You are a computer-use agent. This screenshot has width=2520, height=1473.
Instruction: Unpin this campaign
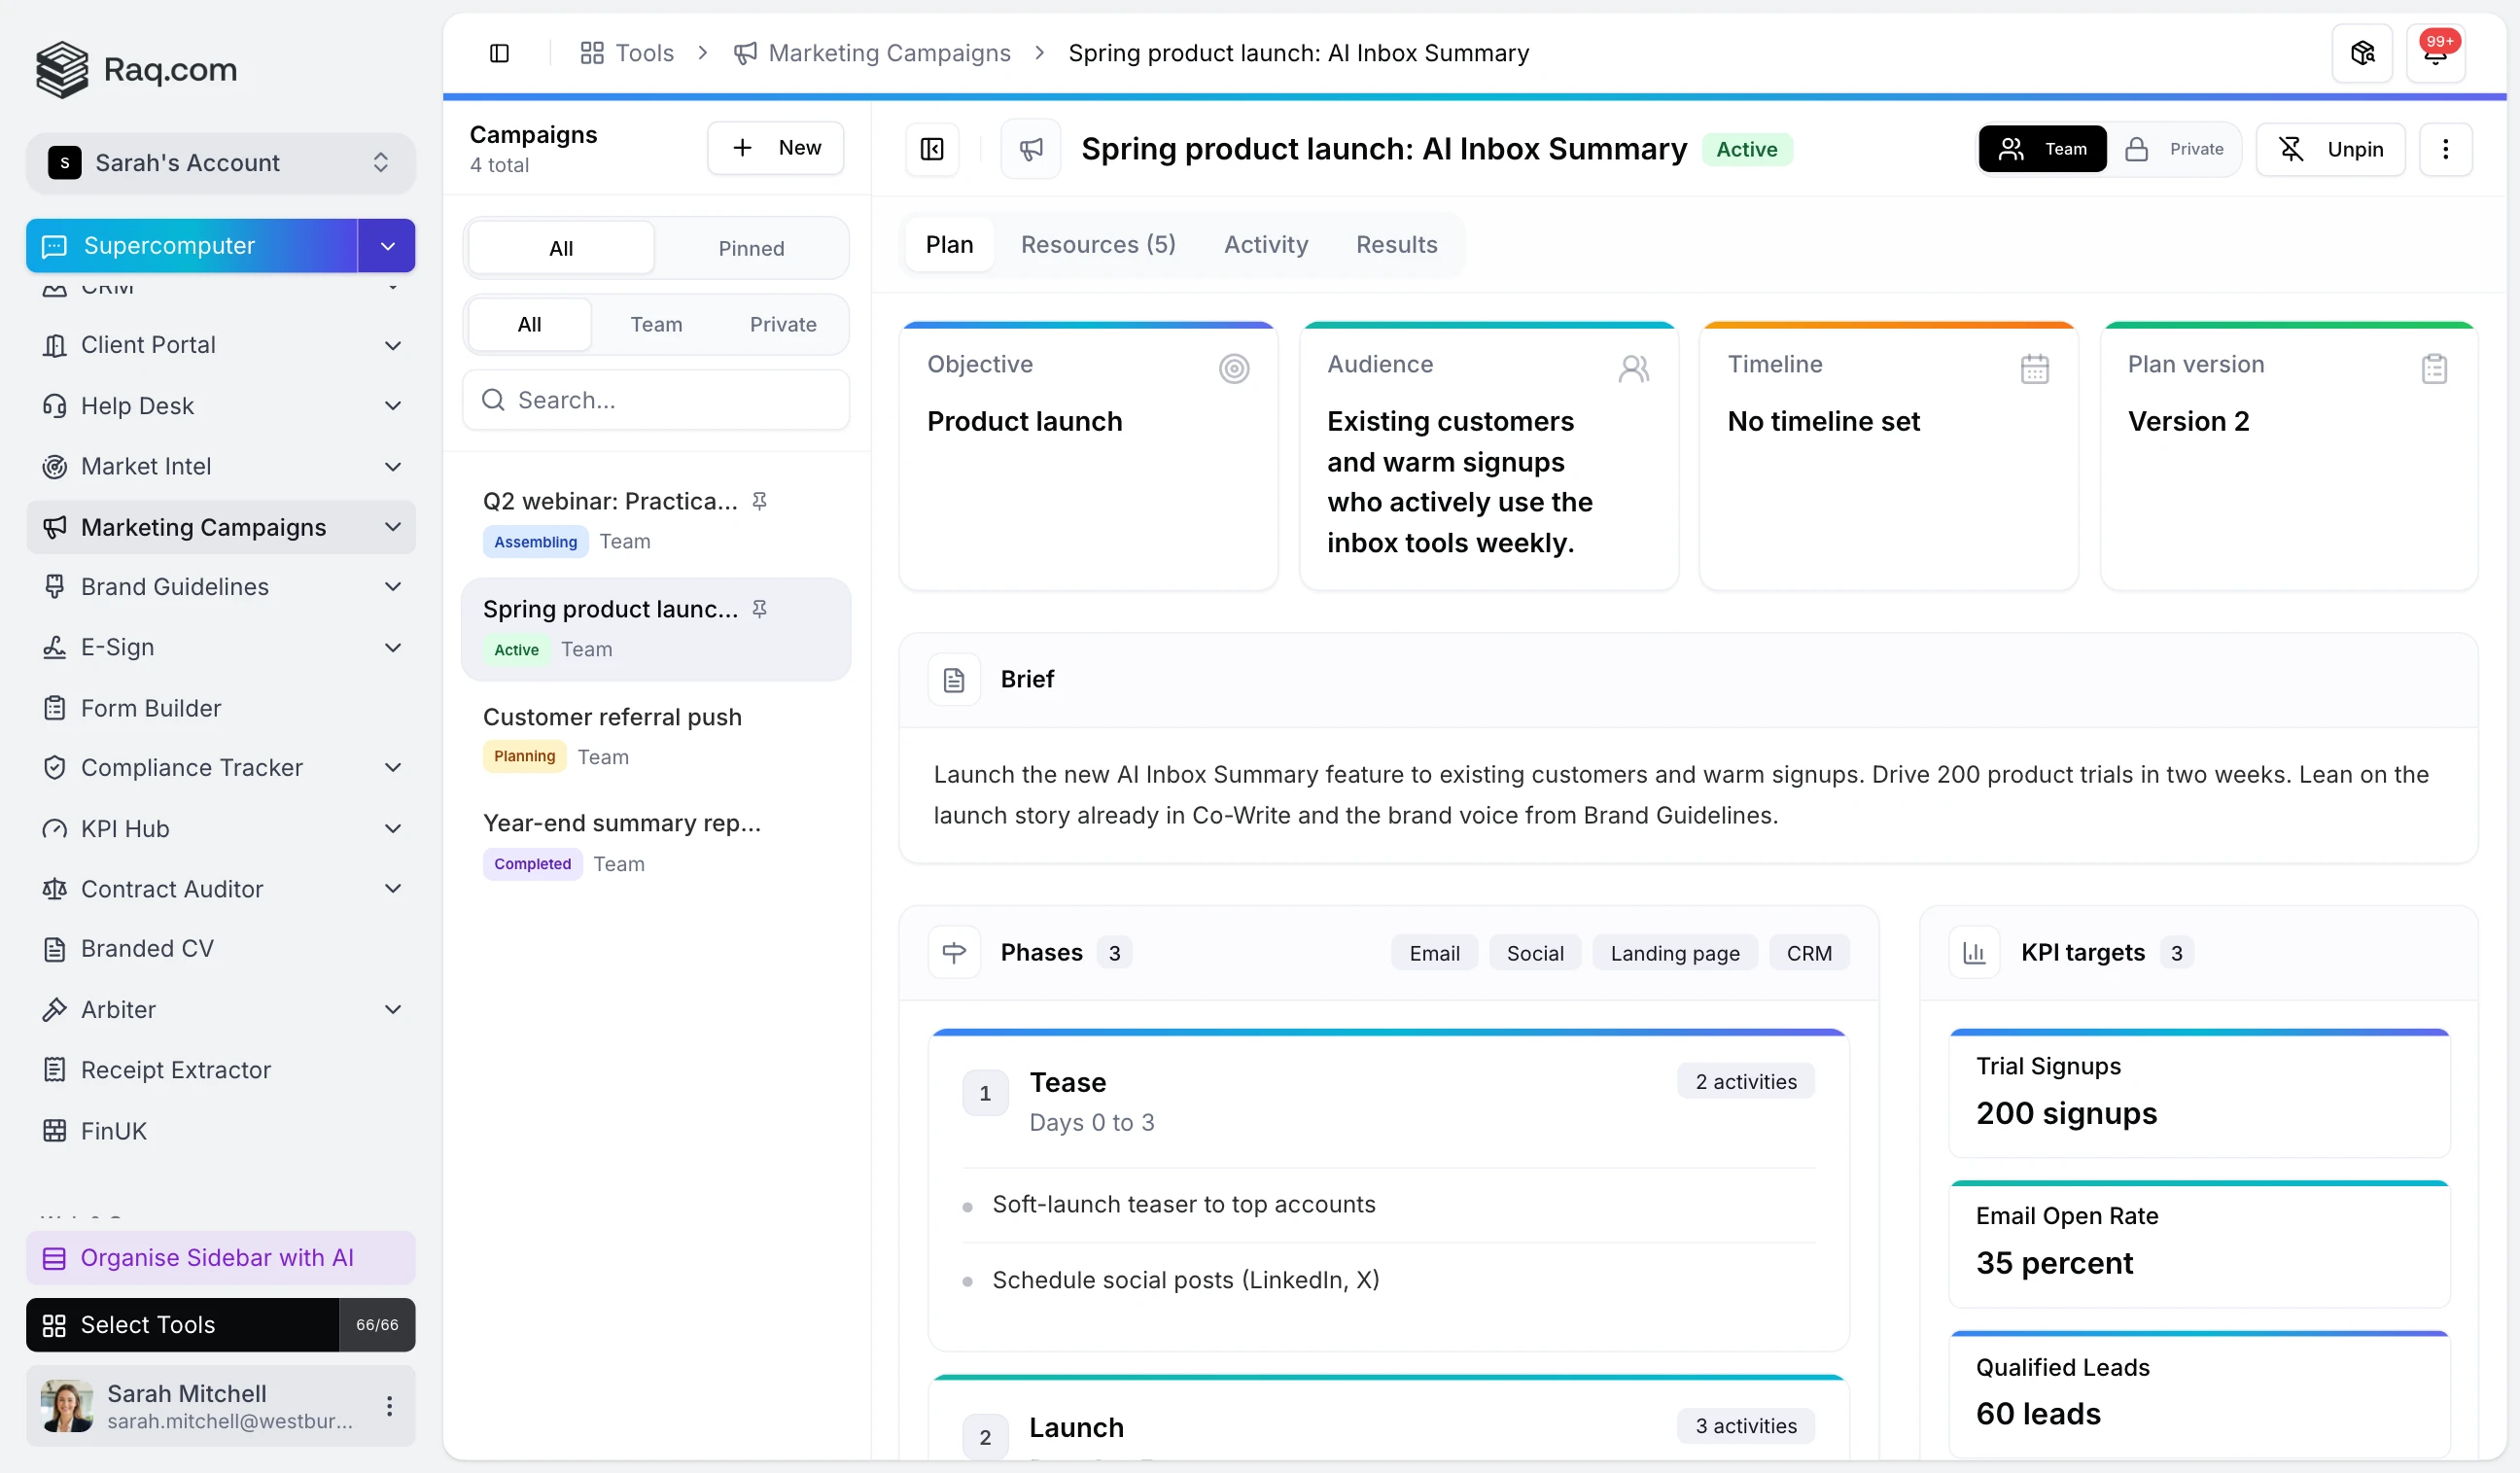pos(2330,149)
